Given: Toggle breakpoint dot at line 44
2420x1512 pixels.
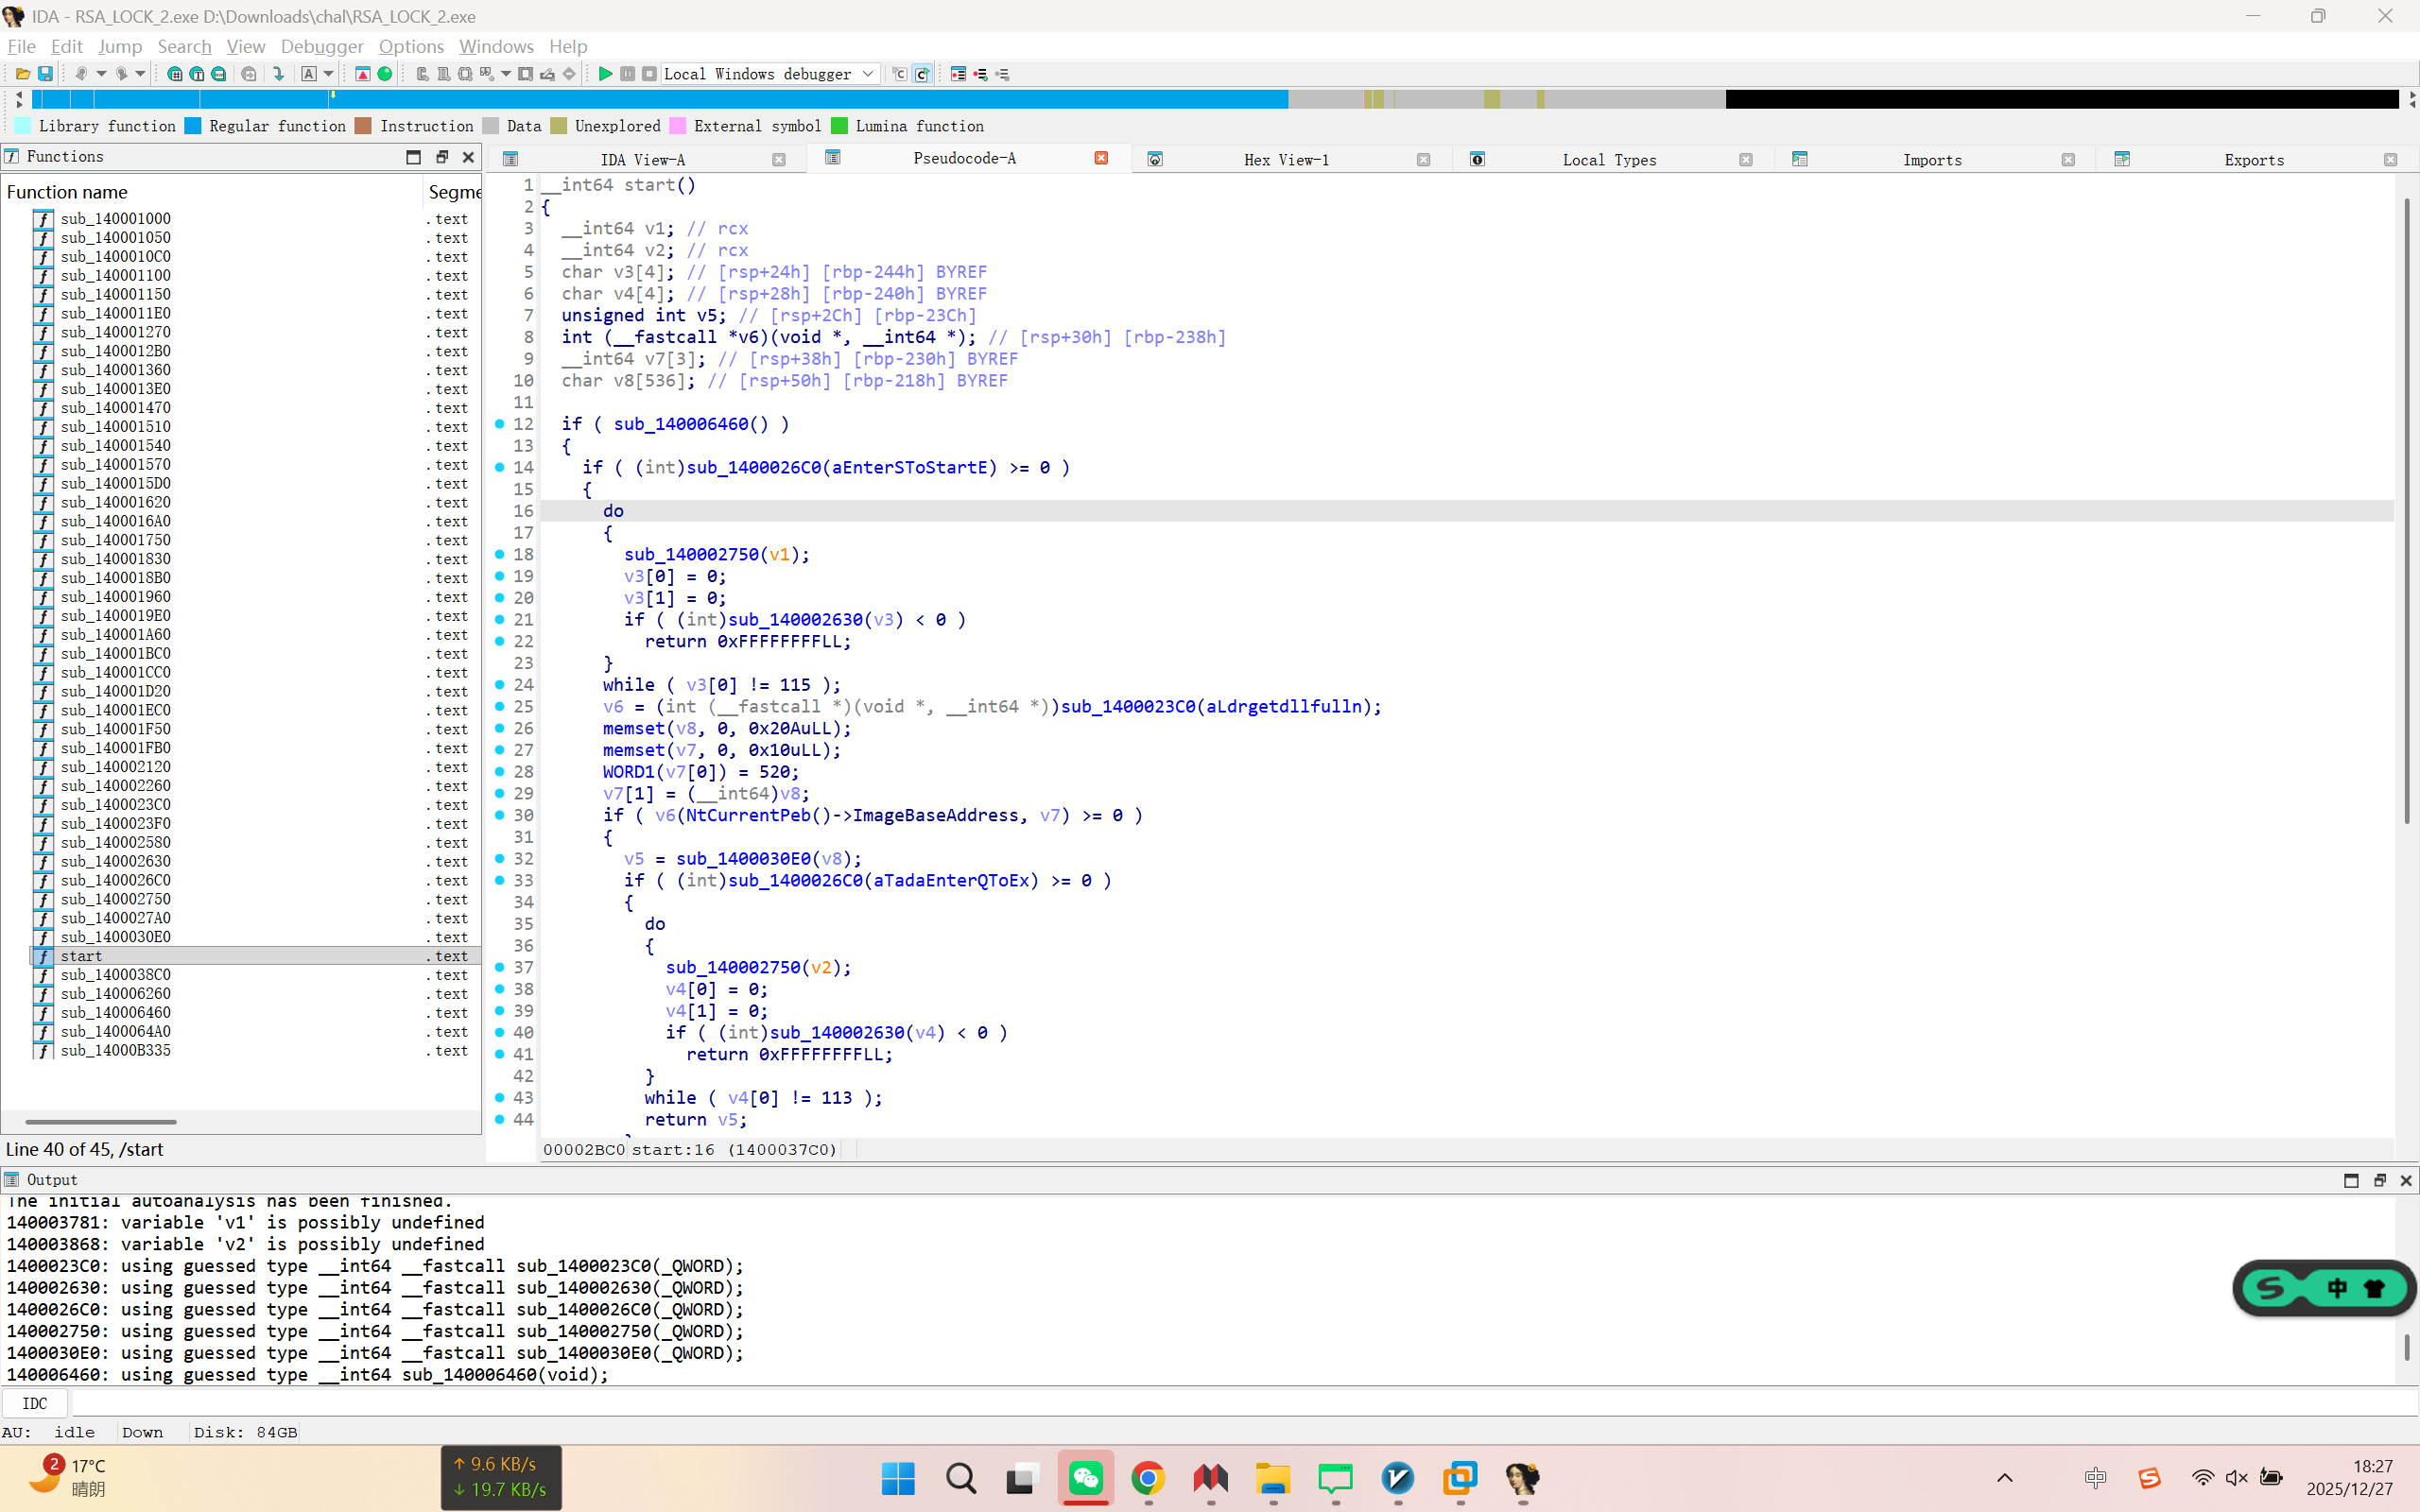Looking at the screenshot, I should click(500, 1120).
